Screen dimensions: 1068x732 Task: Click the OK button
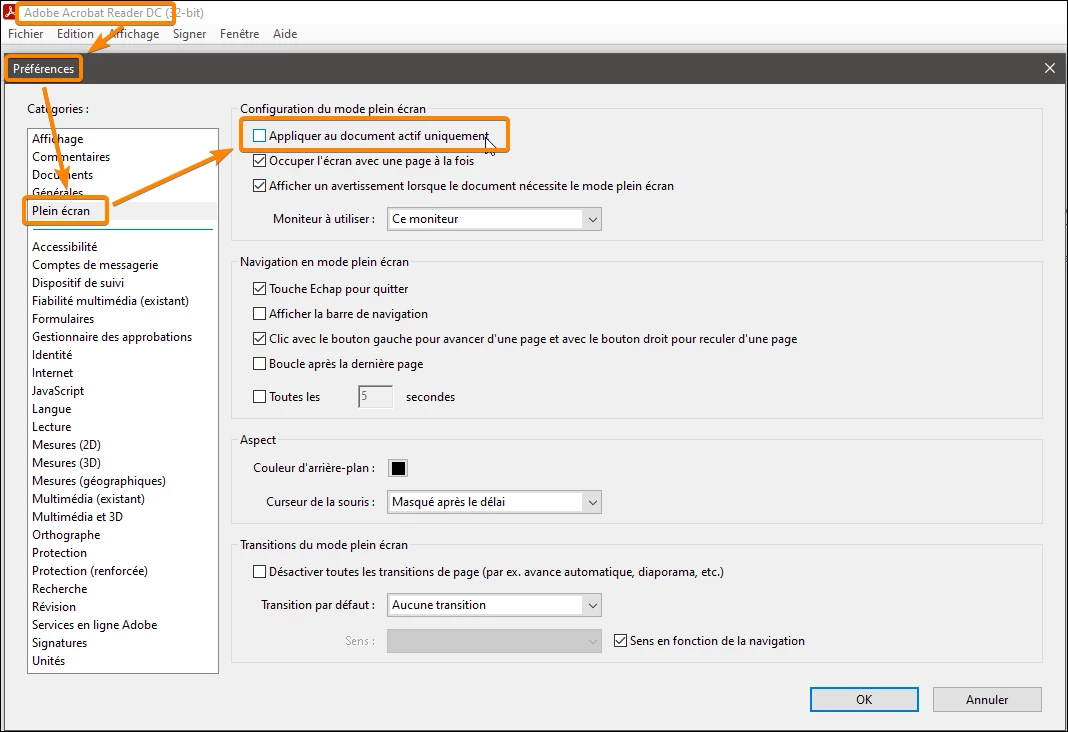(864, 699)
